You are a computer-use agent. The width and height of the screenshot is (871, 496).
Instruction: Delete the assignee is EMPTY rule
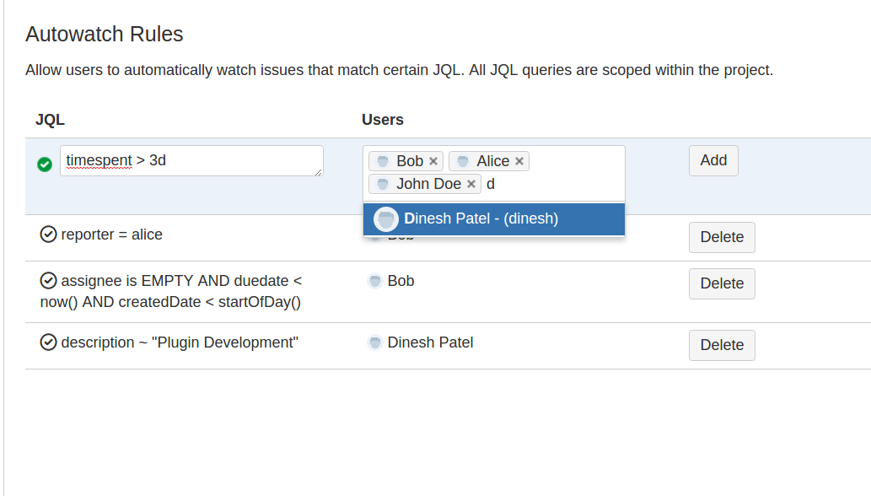tap(721, 283)
